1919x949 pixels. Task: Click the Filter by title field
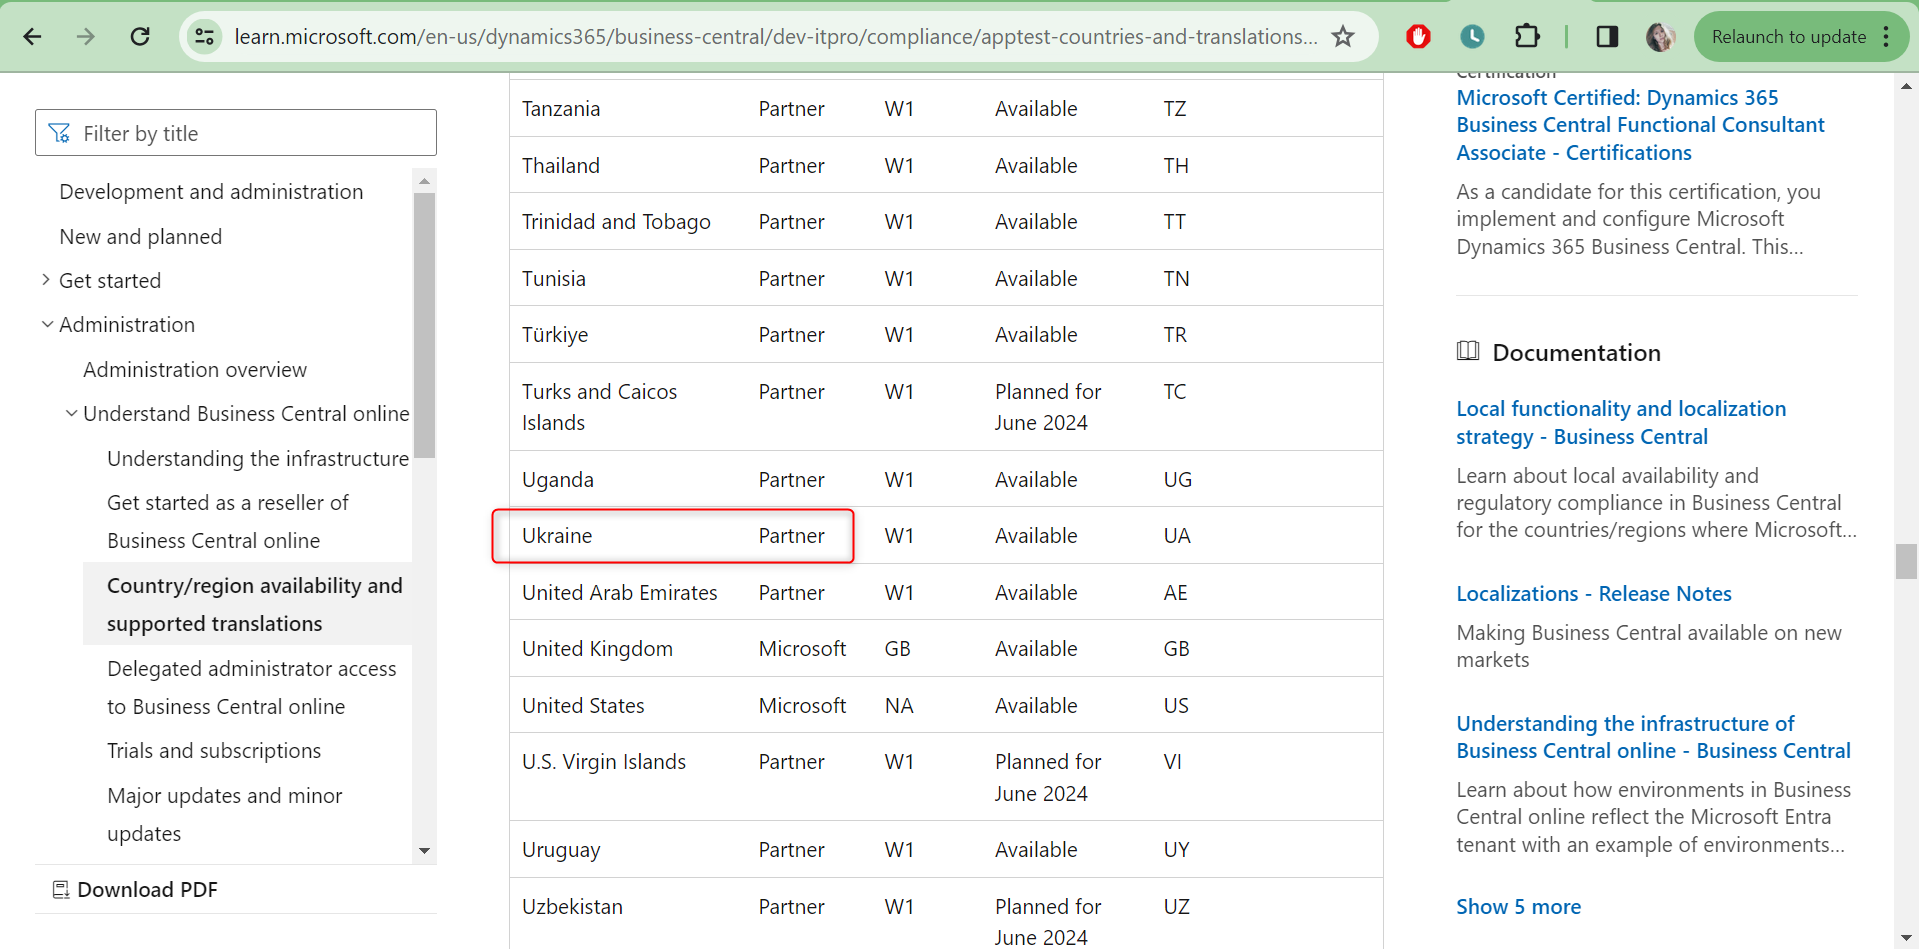[x=236, y=133]
